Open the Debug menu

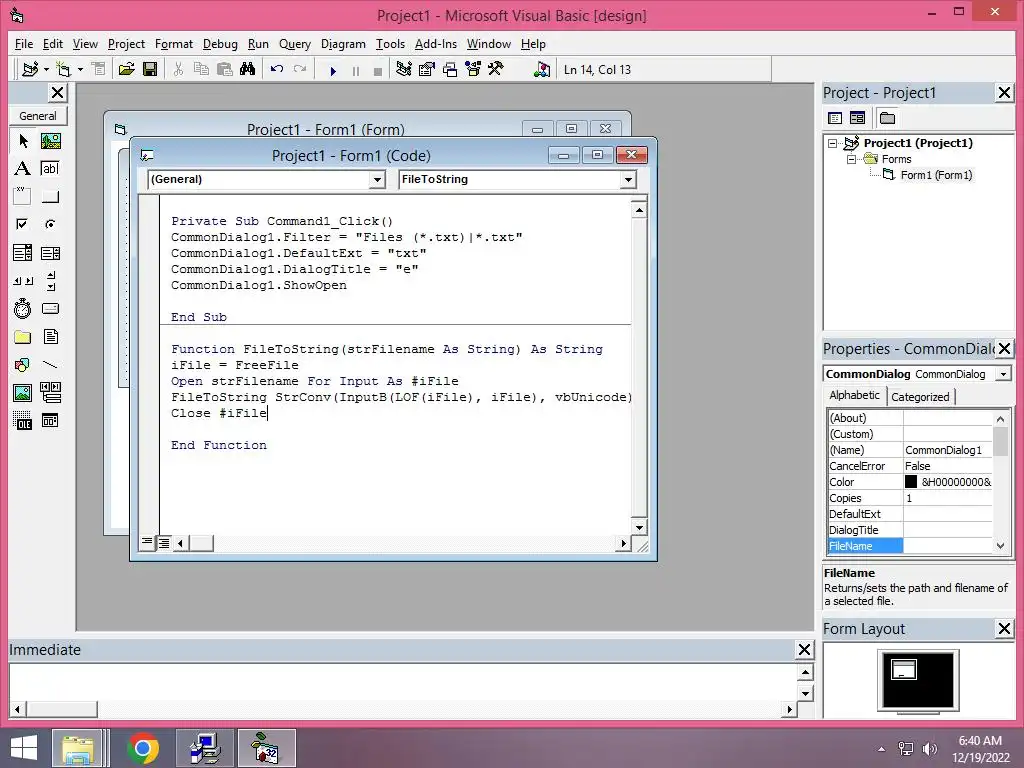pyautogui.click(x=220, y=44)
